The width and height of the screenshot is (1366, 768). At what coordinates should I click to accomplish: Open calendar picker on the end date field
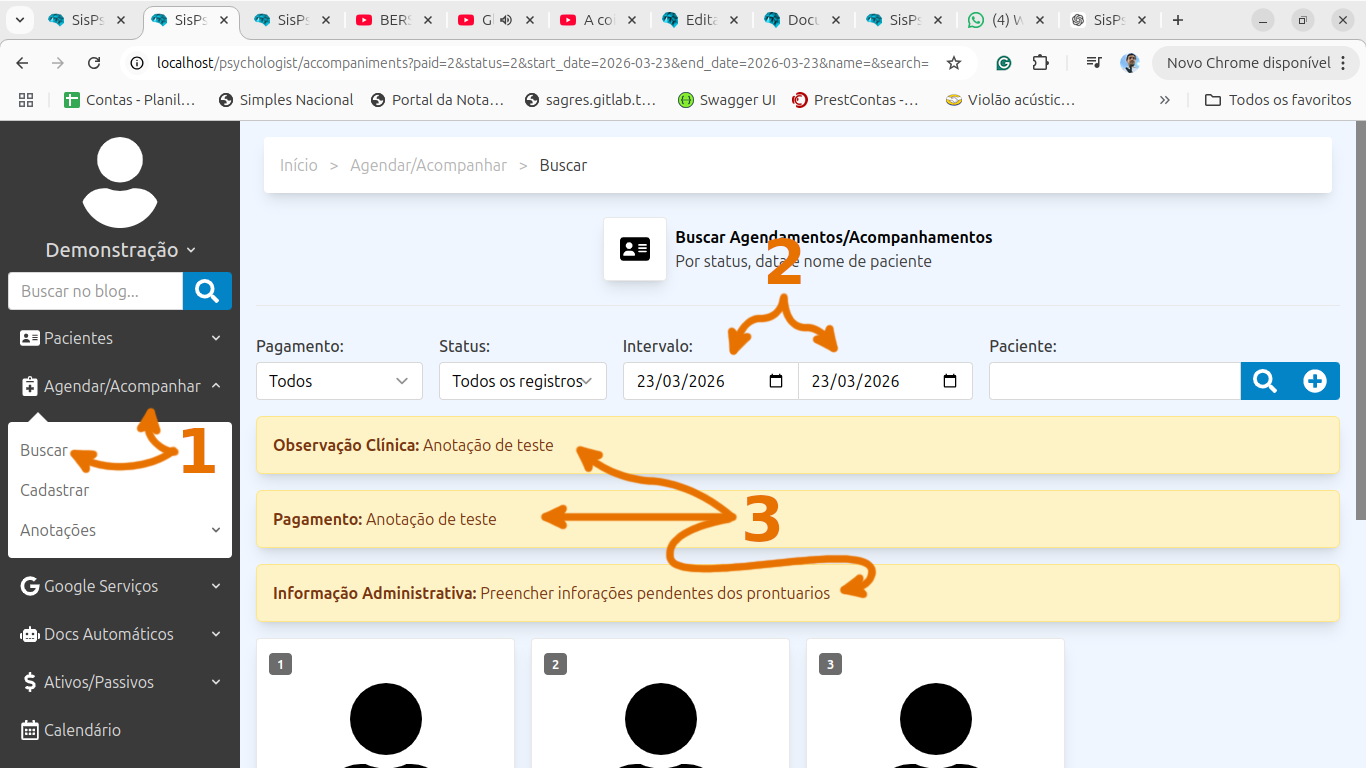click(x=950, y=381)
